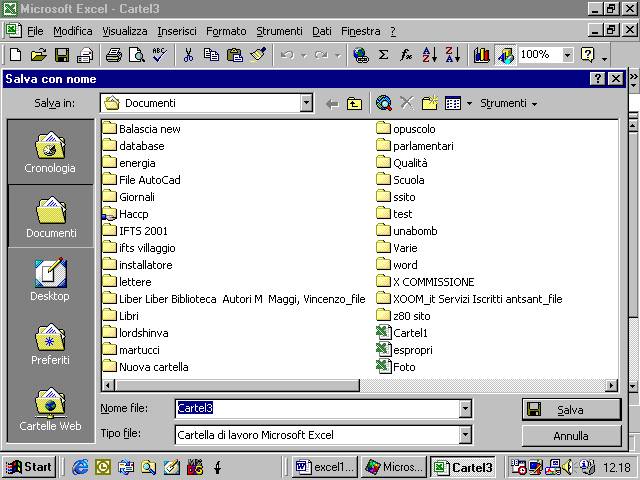Click the Sort Descending Z-A icon

[453, 55]
